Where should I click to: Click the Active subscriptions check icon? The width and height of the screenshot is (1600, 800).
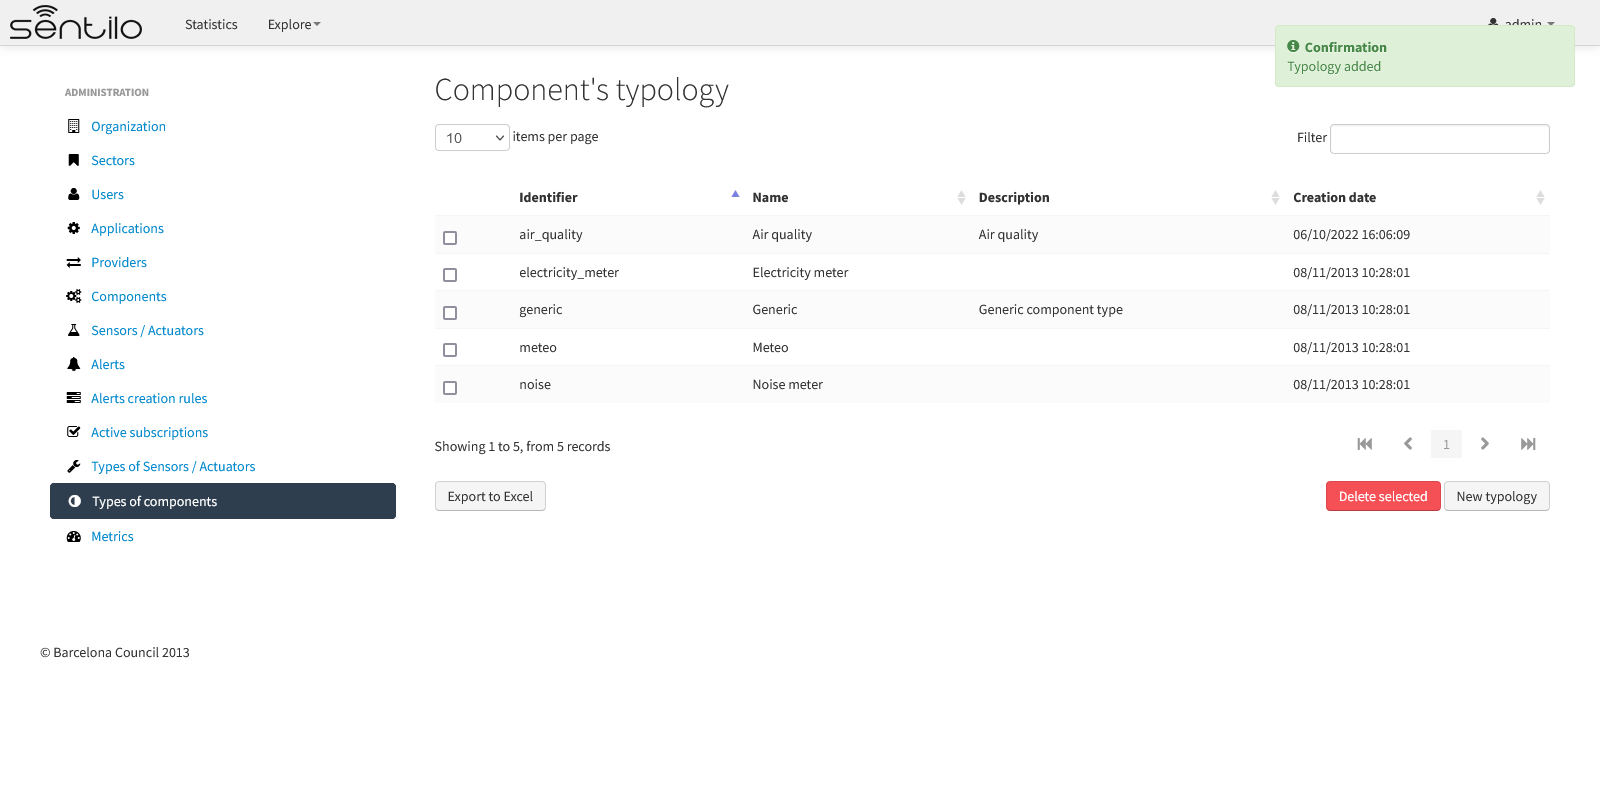[x=73, y=432]
